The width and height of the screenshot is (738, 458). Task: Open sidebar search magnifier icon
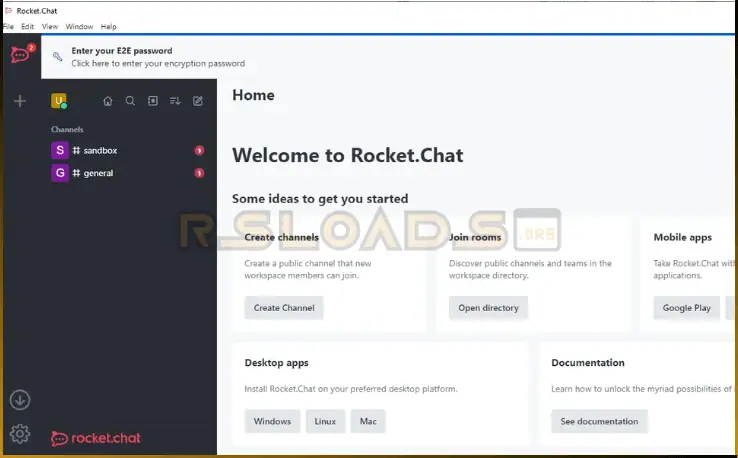130,101
